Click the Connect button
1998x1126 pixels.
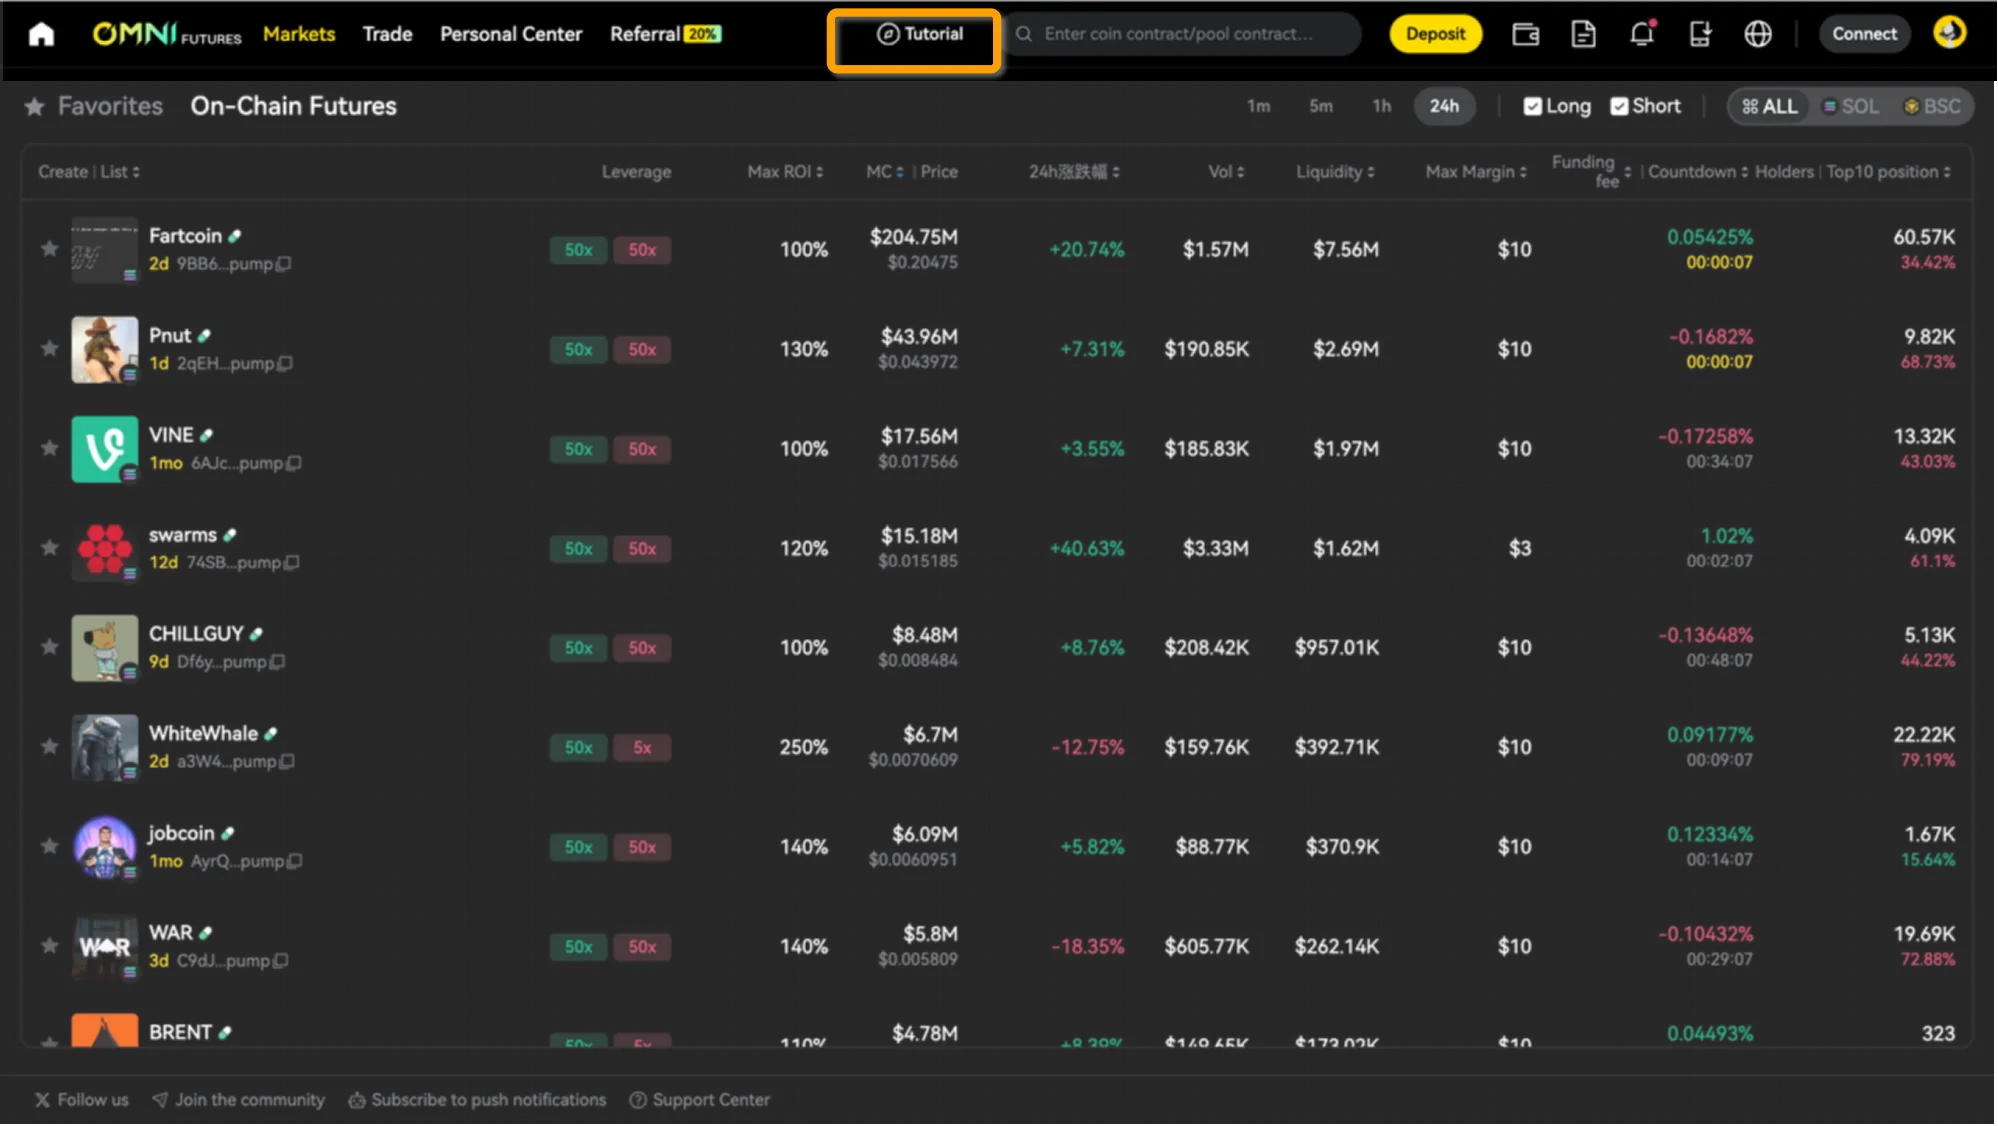pyautogui.click(x=1864, y=34)
